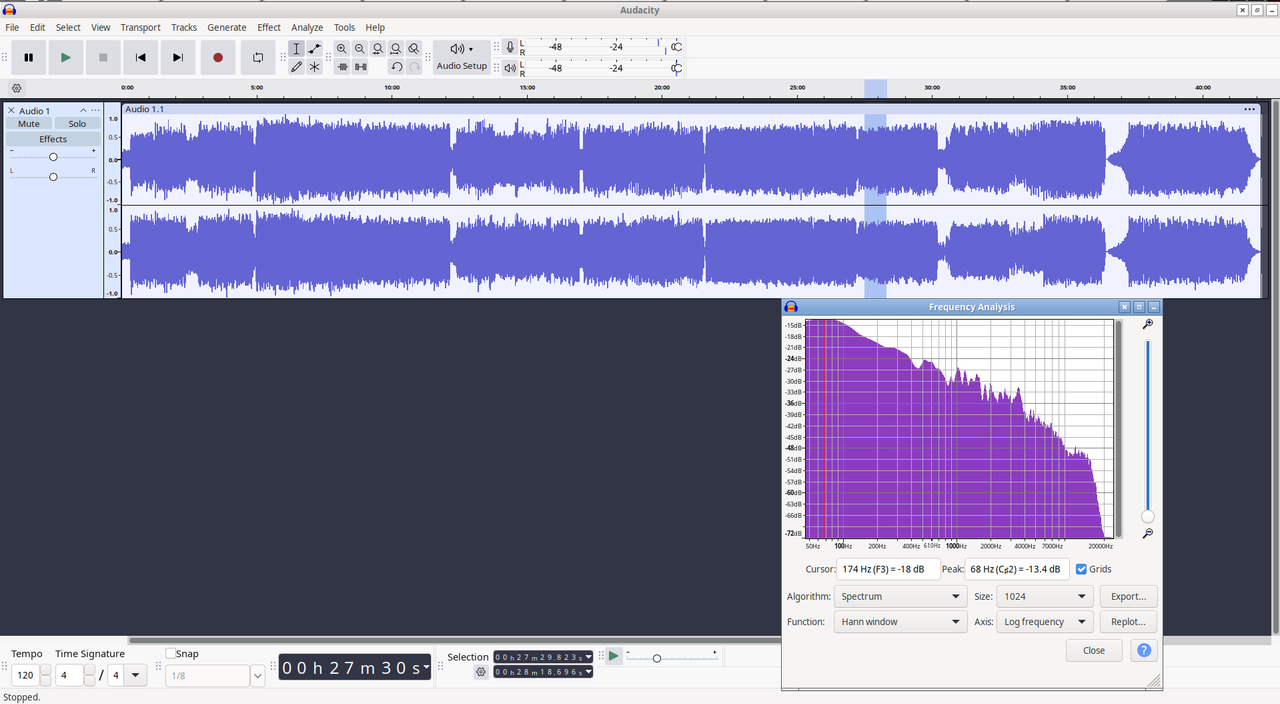
Task: Click Fit selection to width icon
Action: 378,49
